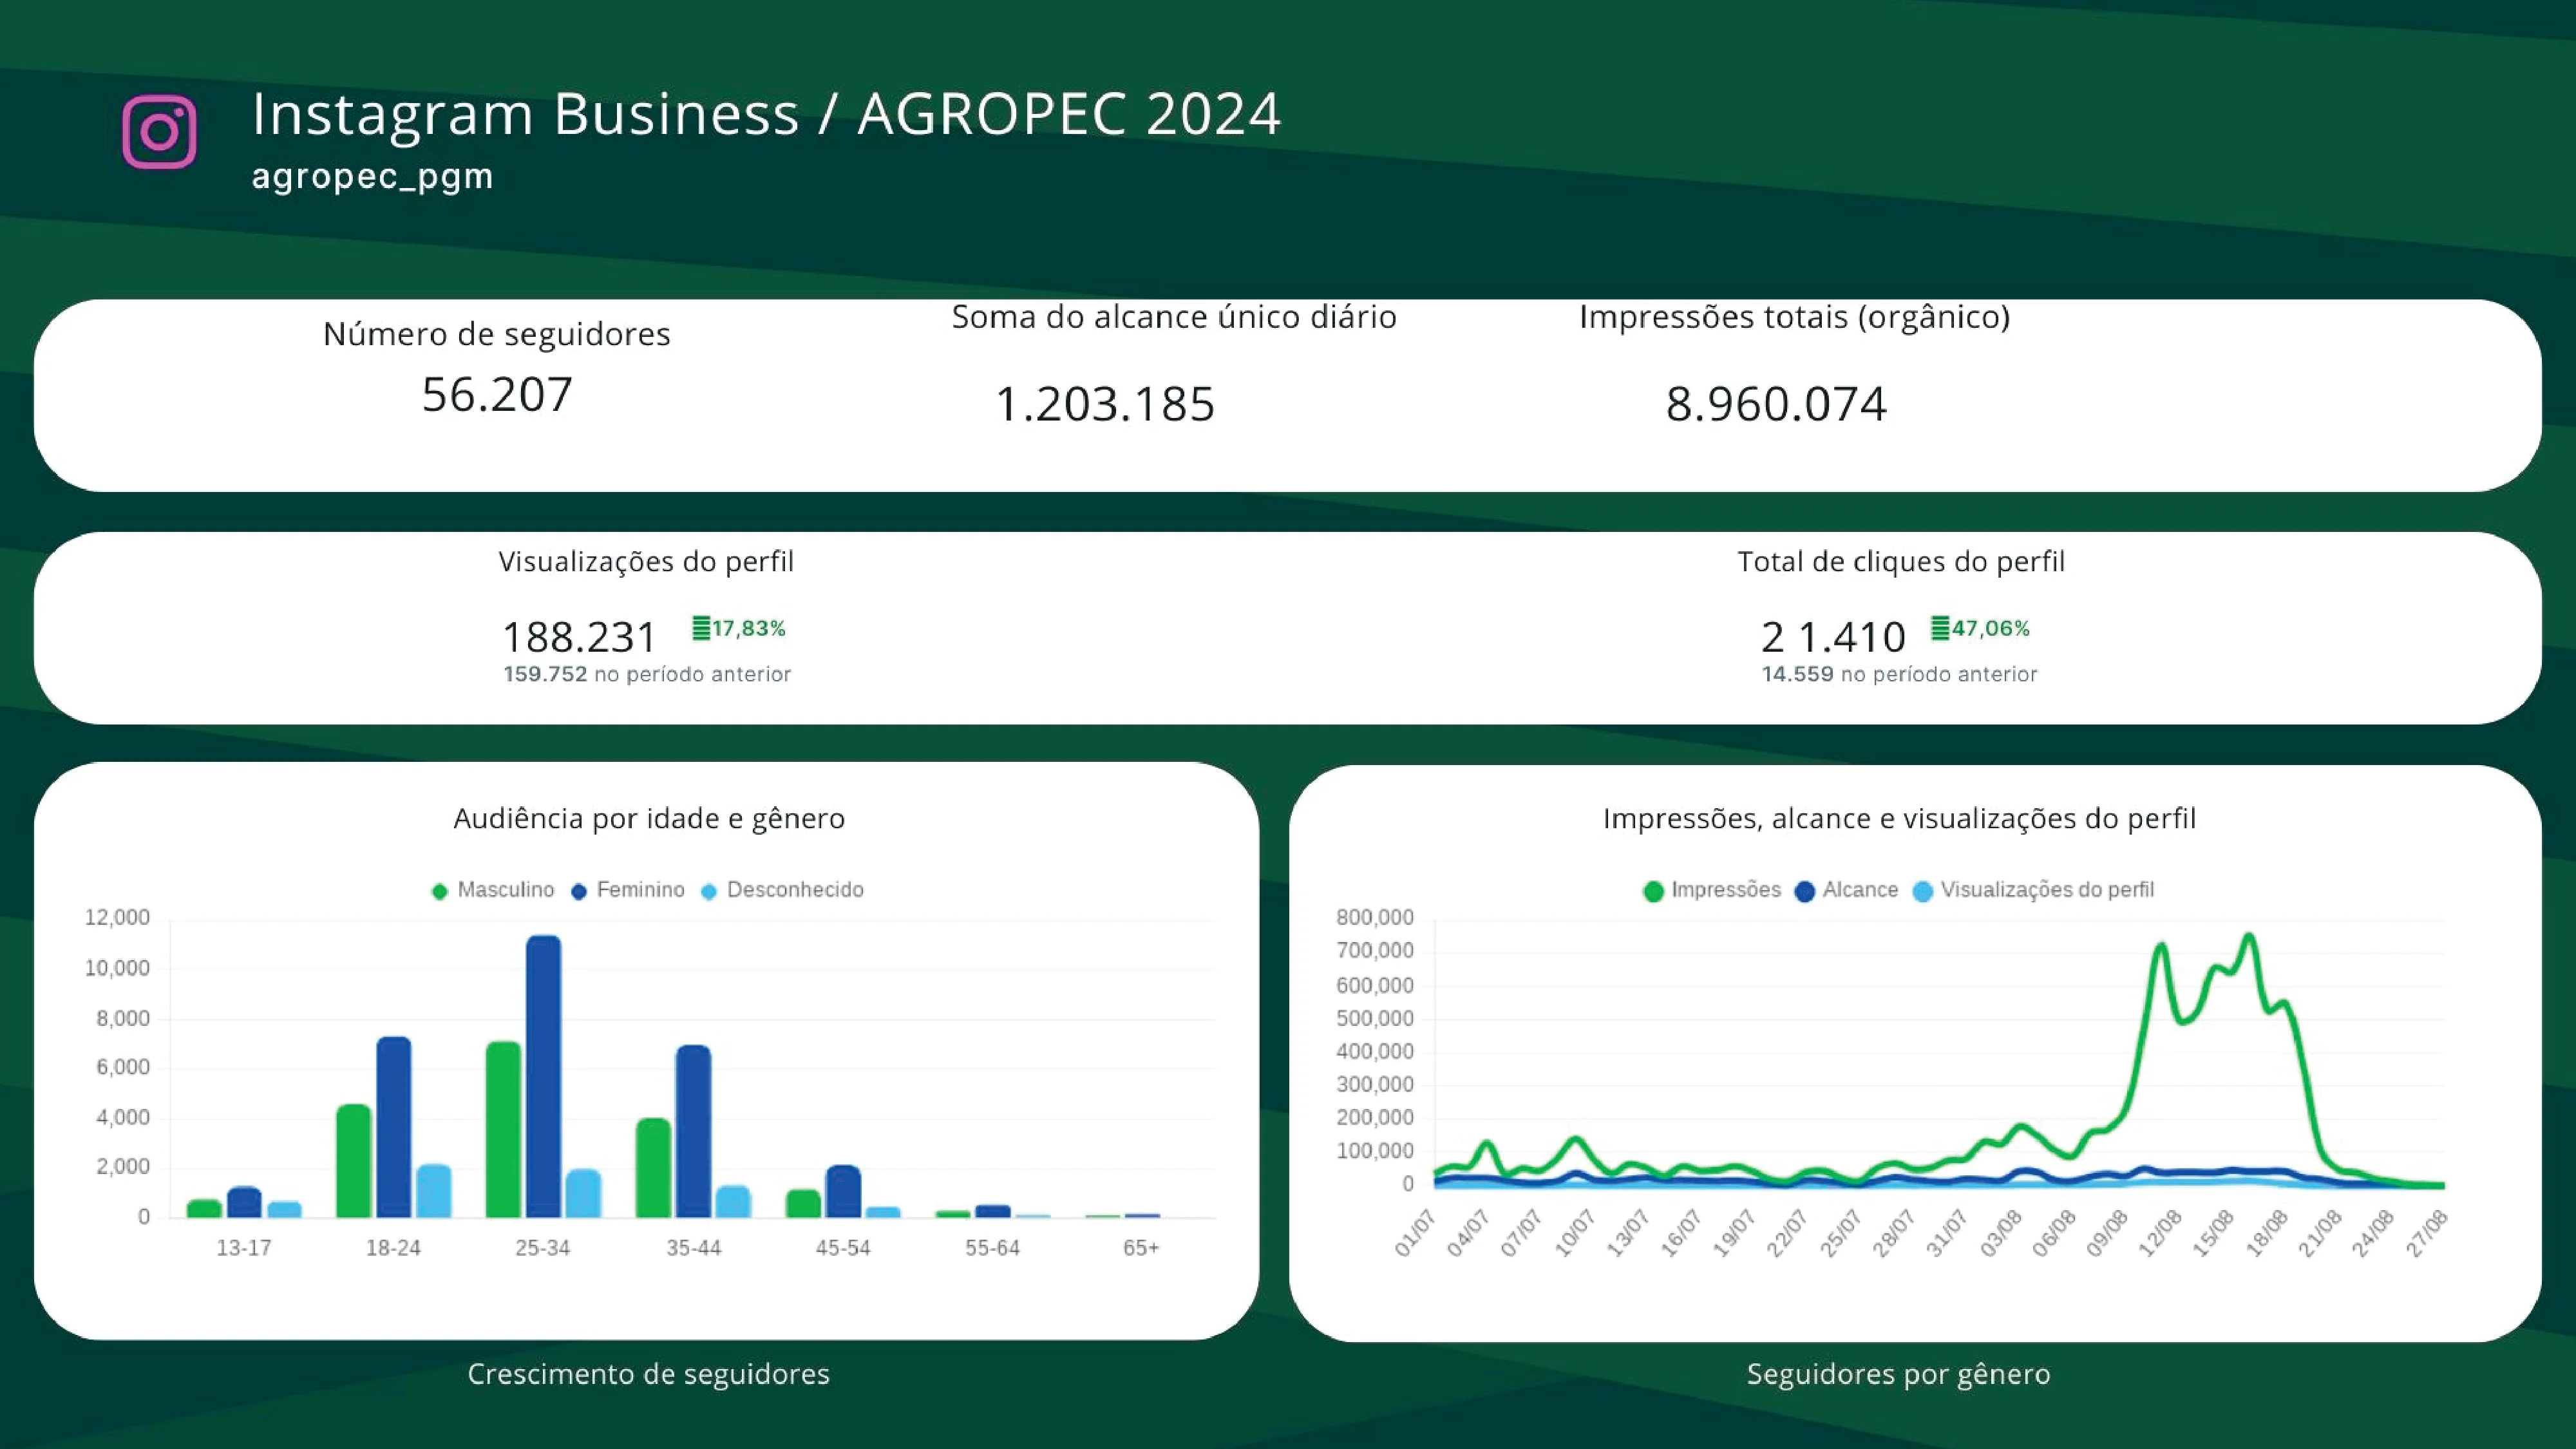Click the 35-44 age axis label
The height and width of the screenshot is (1449, 2576).
693,1248
